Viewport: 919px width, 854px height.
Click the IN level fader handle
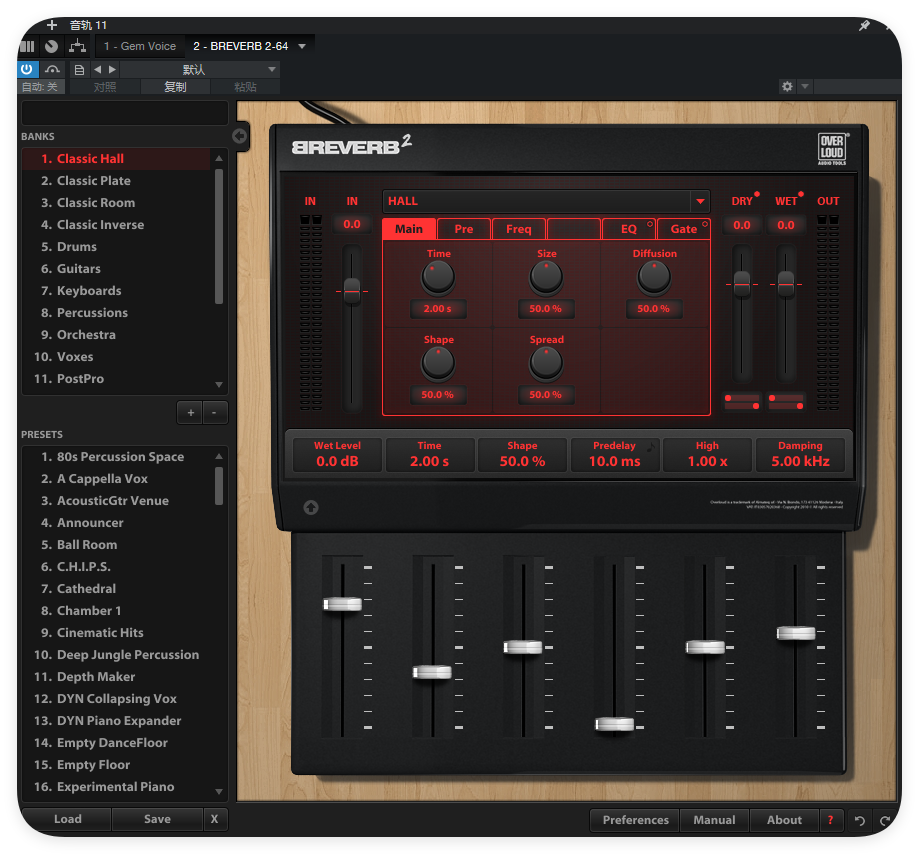click(352, 291)
